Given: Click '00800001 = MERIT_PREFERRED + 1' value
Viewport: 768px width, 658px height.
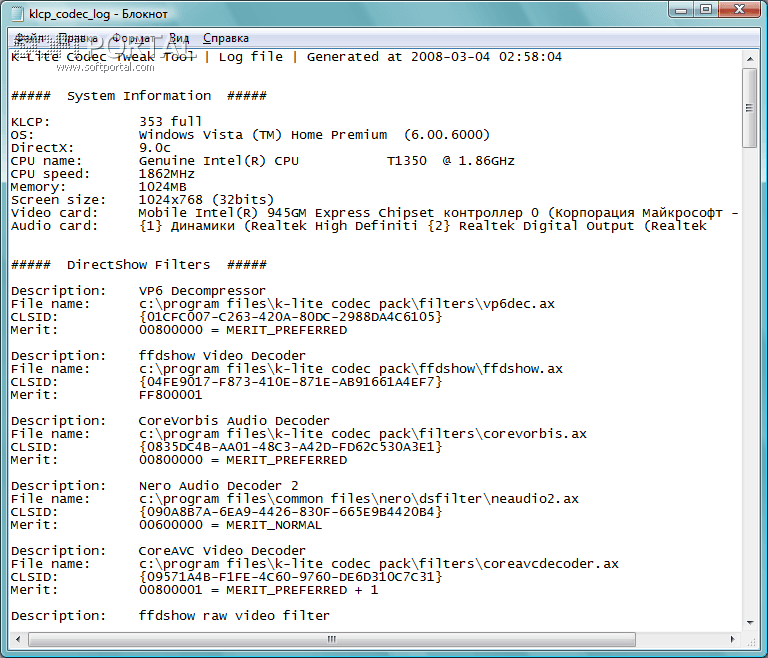Looking at the screenshot, I should pyautogui.click(x=259, y=590).
